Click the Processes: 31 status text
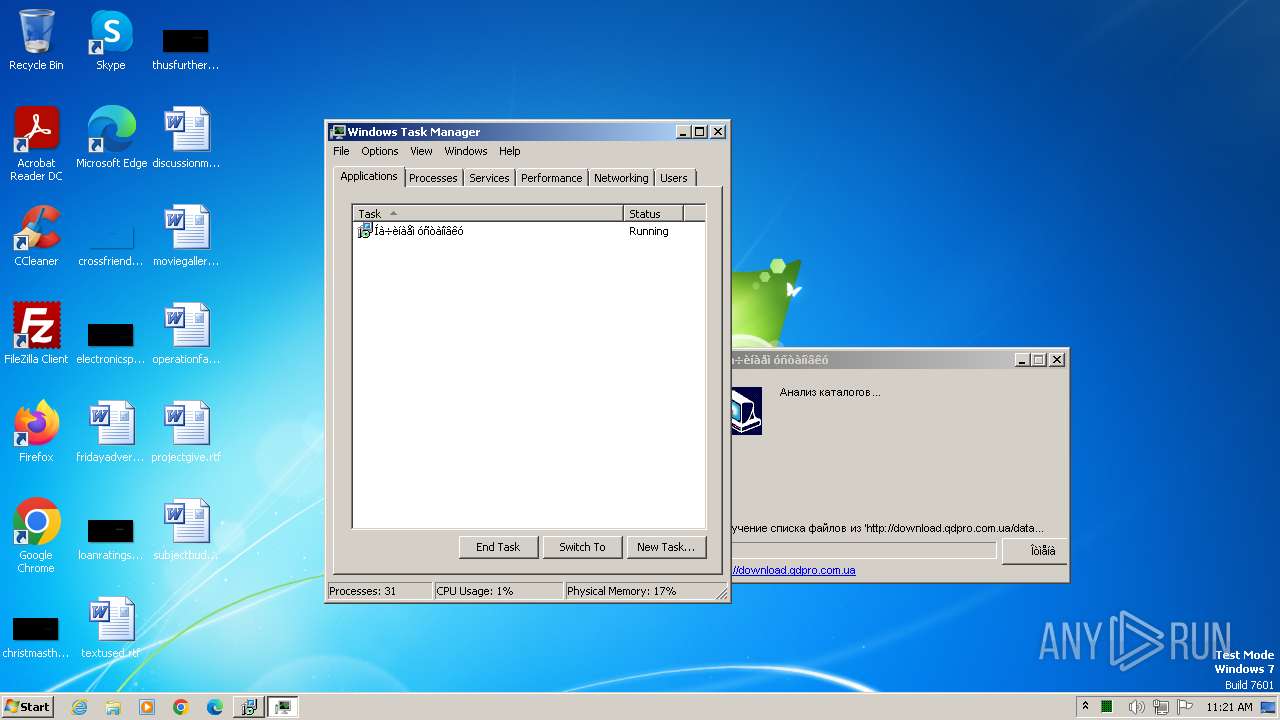The width and height of the screenshot is (1280, 720). click(362, 591)
